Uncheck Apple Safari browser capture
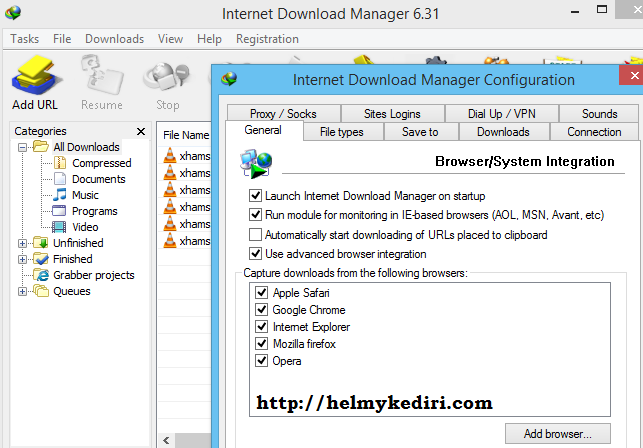 point(261,293)
